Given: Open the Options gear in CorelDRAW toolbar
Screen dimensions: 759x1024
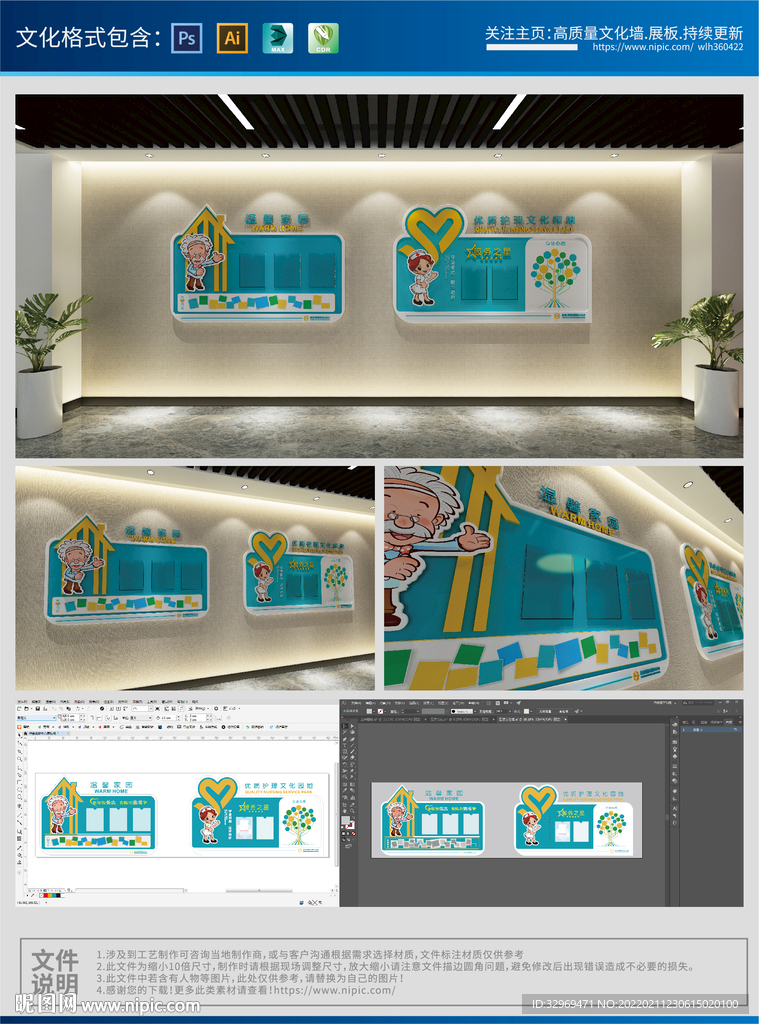Looking at the screenshot, I should pos(216,709).
